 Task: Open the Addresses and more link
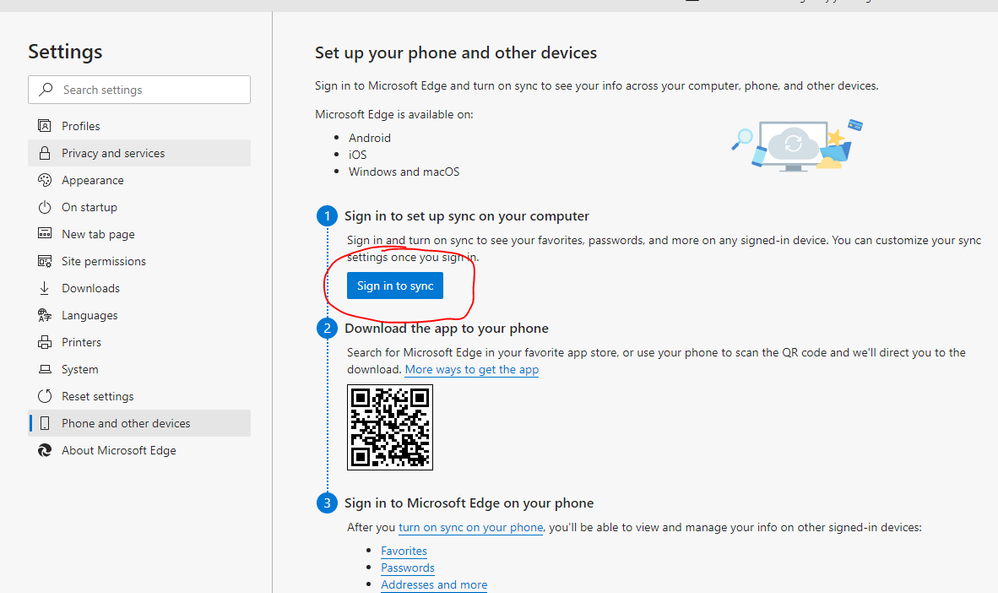434,585
